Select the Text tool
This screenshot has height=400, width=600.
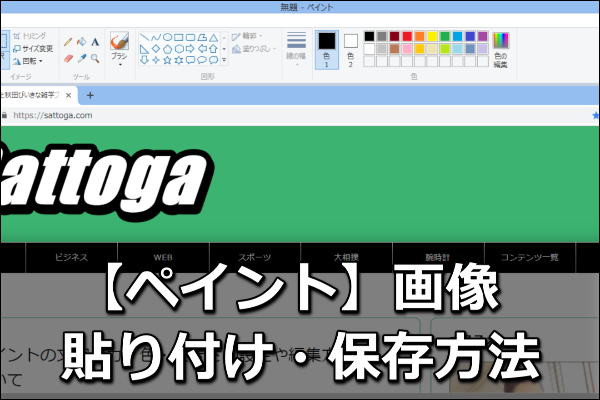[x=95, y=42]
